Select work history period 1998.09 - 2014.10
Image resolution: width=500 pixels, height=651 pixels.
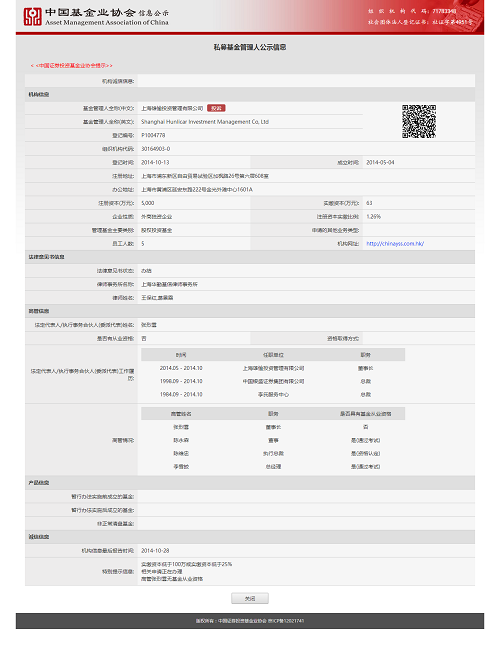[181, 381]
